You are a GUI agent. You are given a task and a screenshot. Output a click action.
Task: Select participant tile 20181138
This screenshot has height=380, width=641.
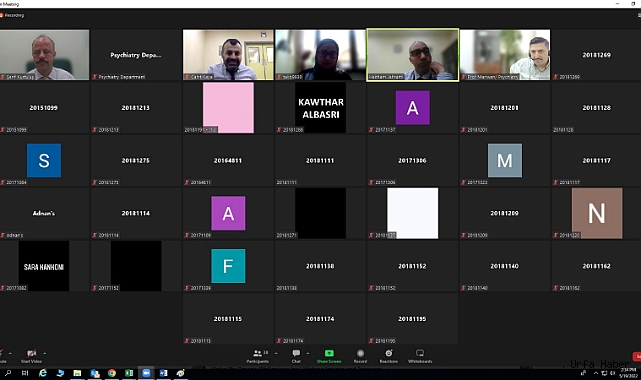pos(320,266)
